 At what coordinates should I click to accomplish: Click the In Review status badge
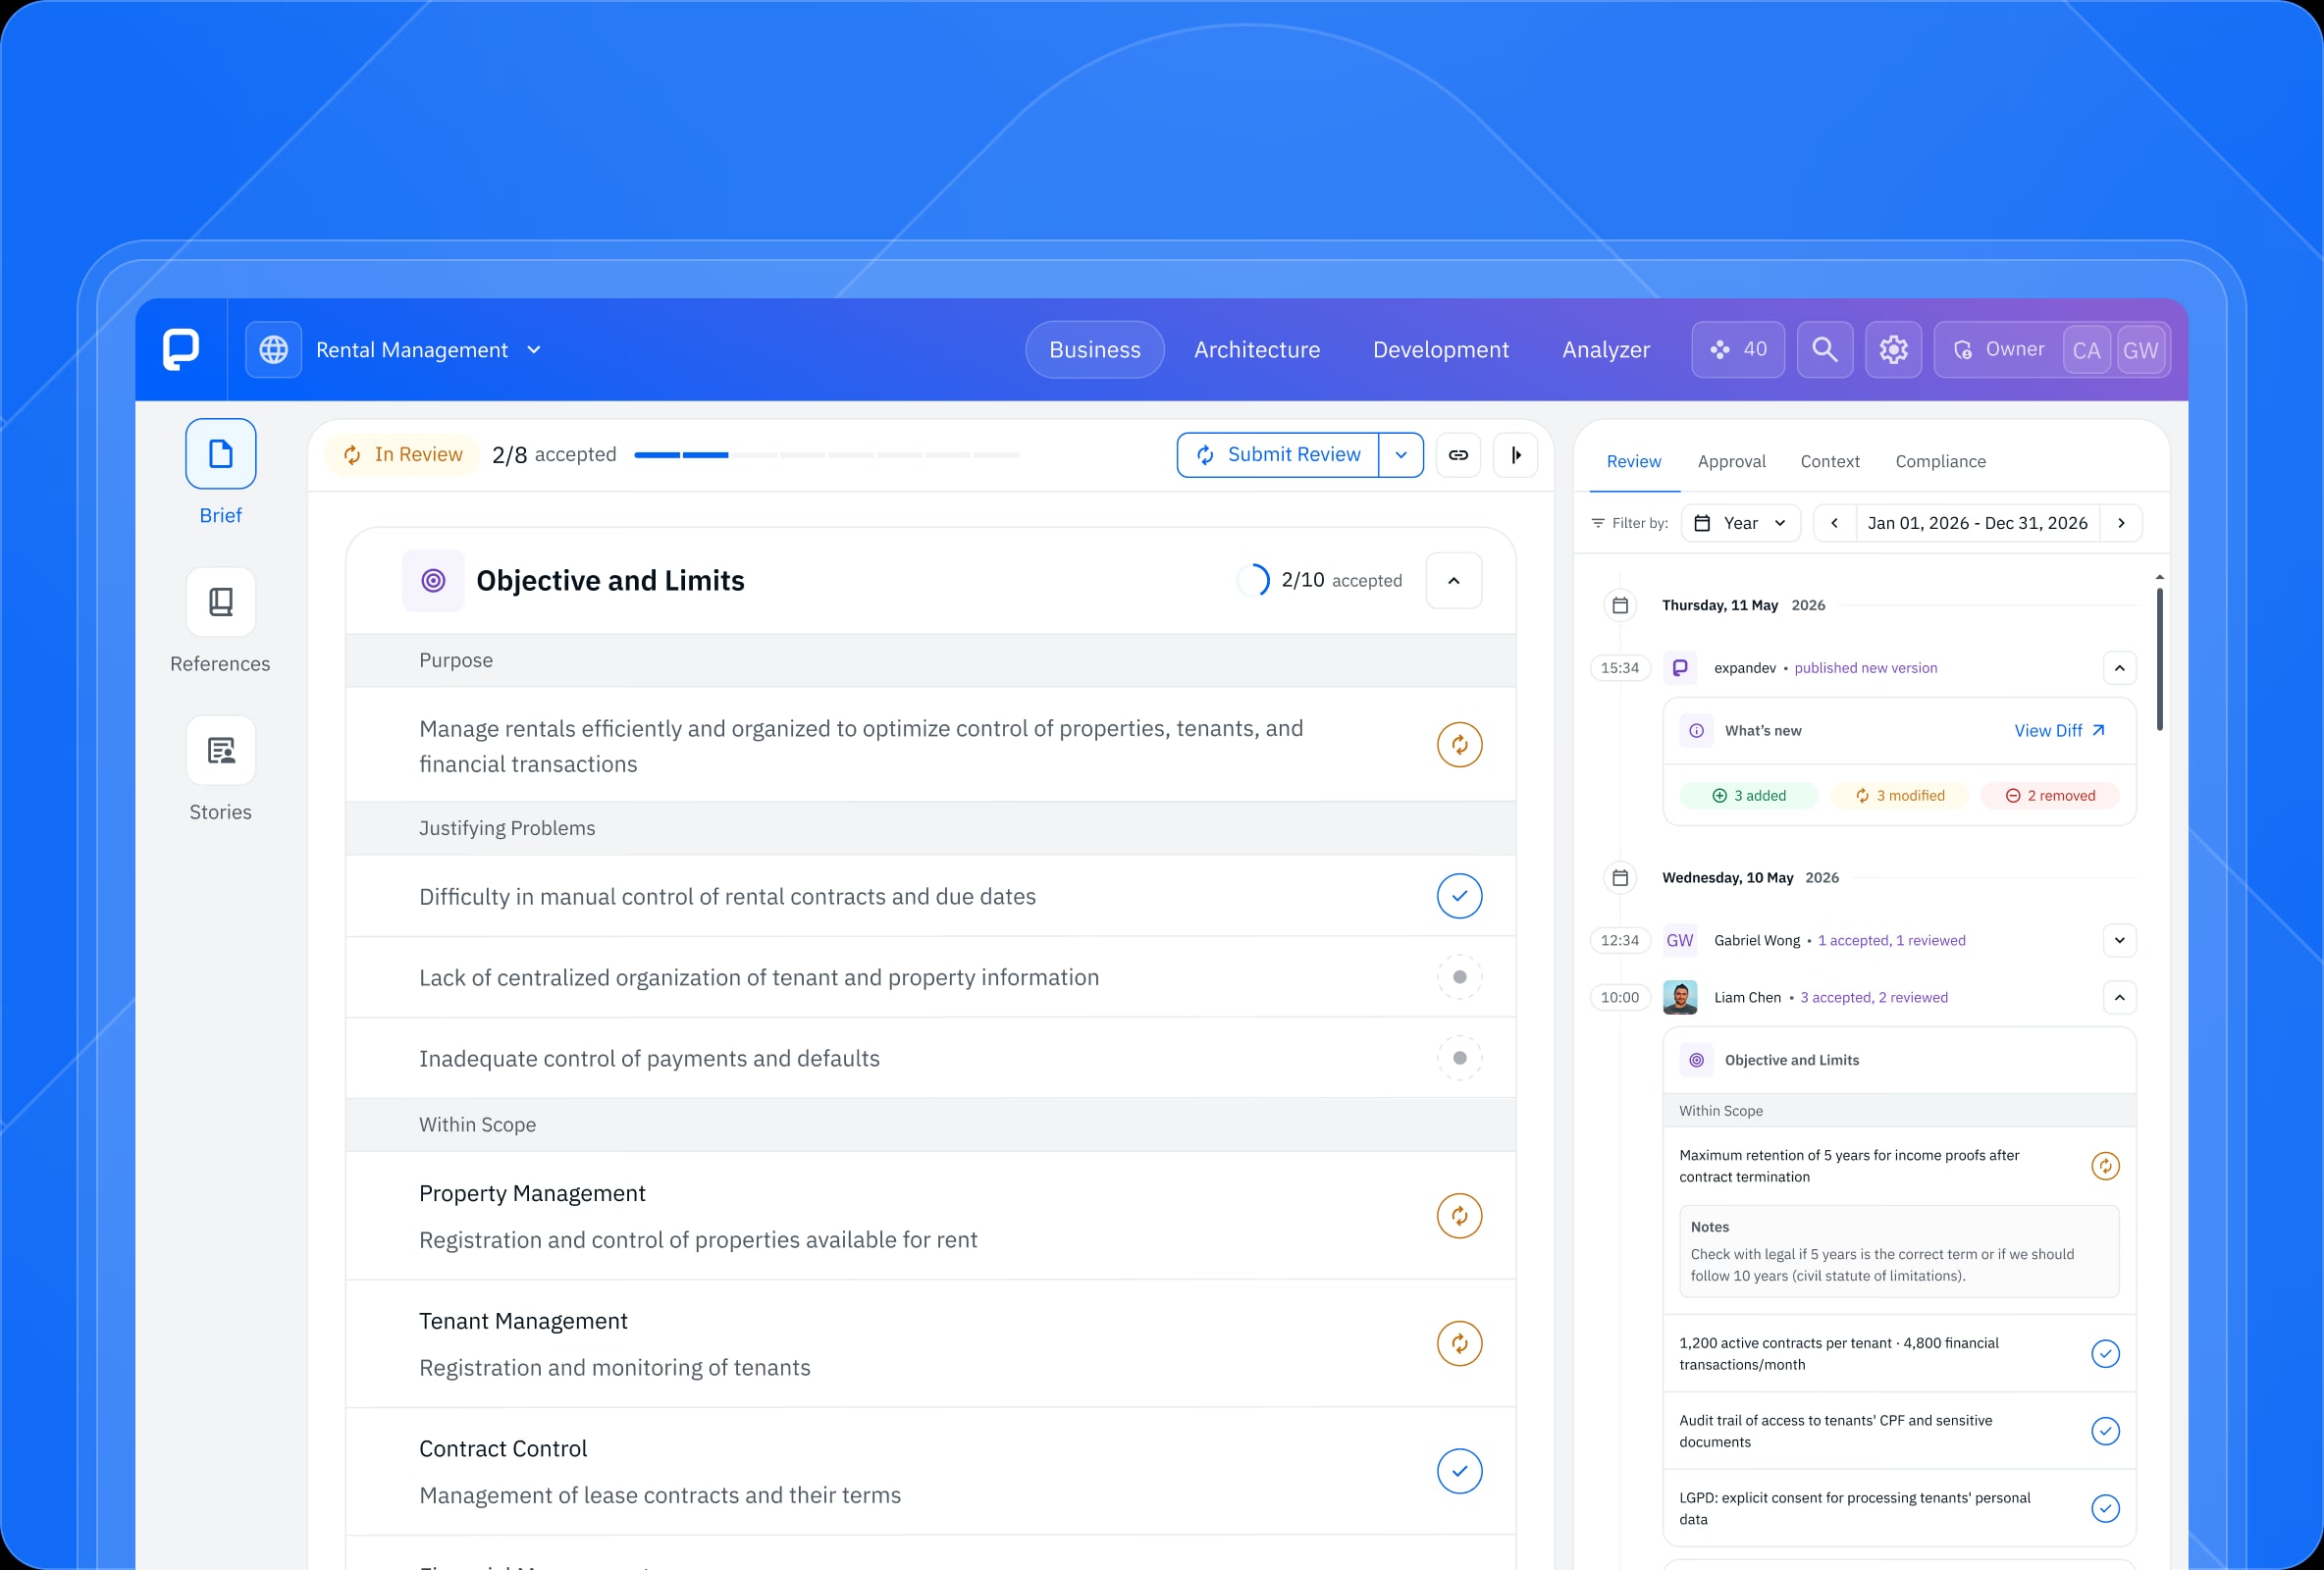[x=402, y=455]
